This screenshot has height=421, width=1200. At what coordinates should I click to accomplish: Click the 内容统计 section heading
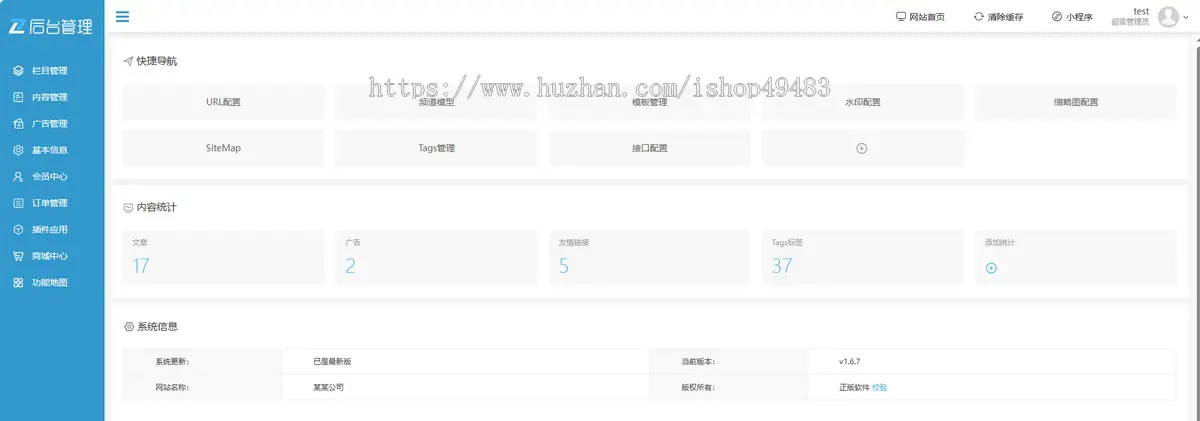pos(157,207)
